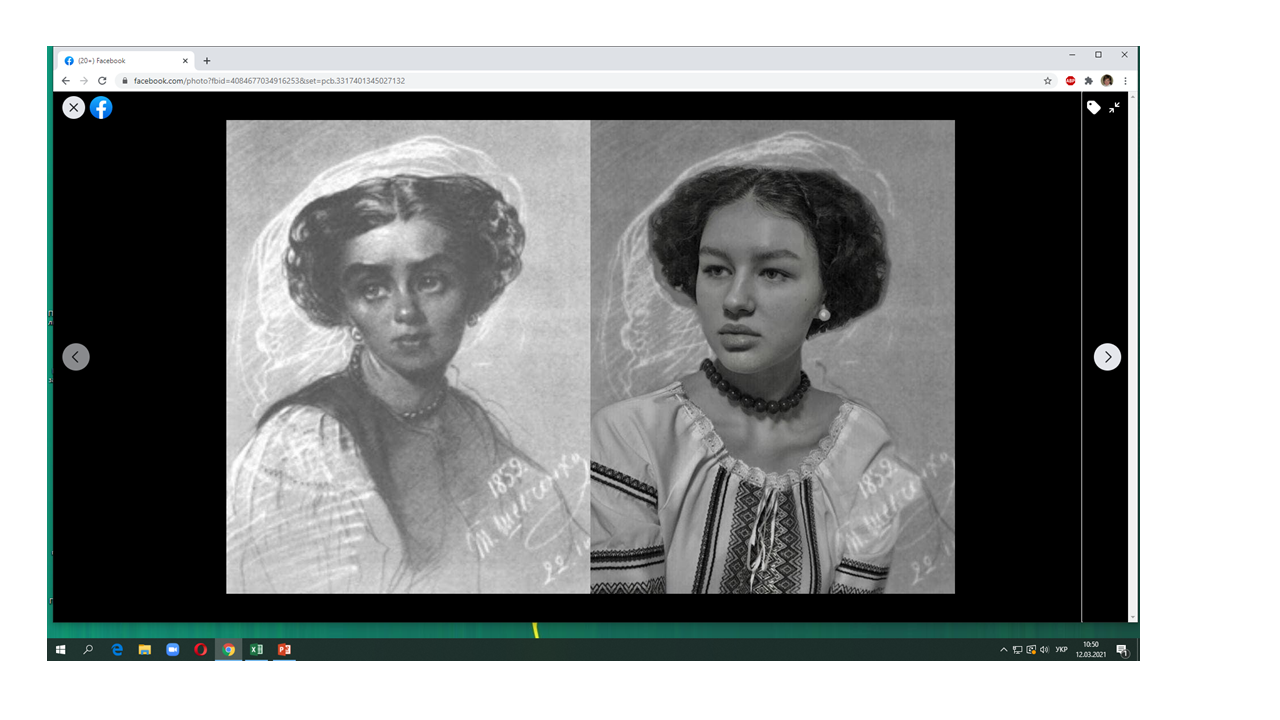Select the Facebook browser tab
The width and height of the screenshot is (1280, 720).
coord(120,61)
